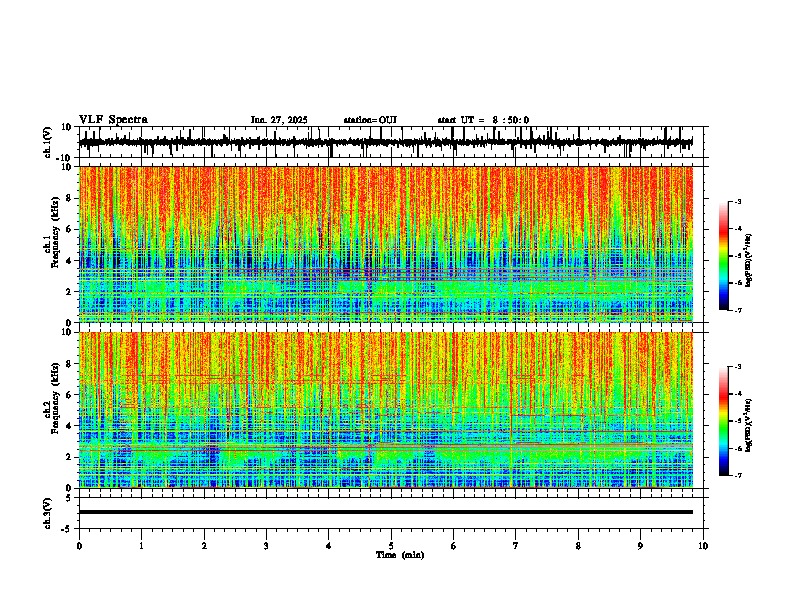Click the '5' minute tick label on time axis
The image size is (792, 612).
(x=391, y=546)
